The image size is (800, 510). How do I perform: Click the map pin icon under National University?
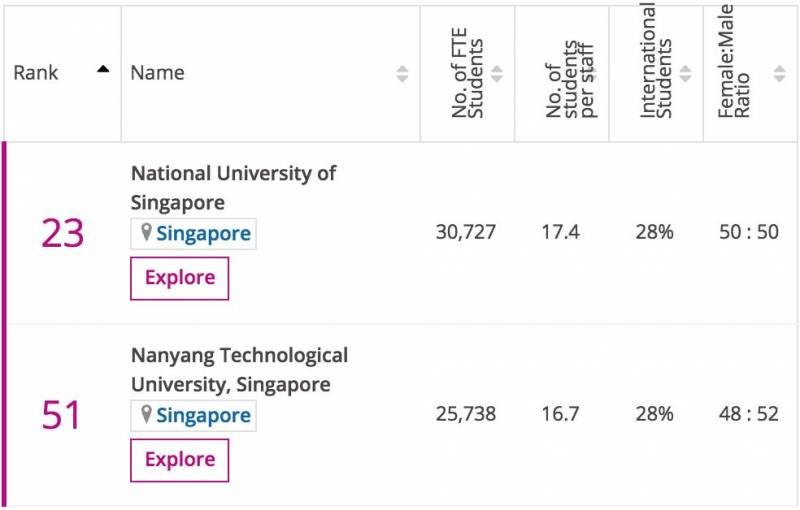(x=146, y=233)
